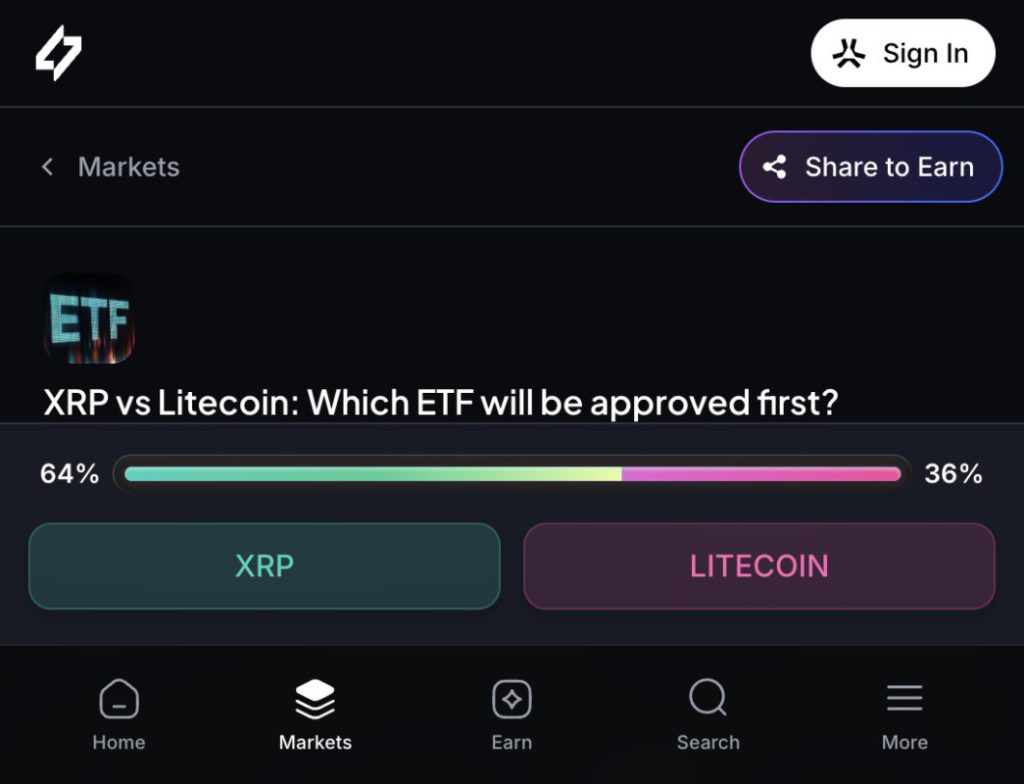Viewport: 1024px width, 784px height.
Task: Click the green XRP portion of progress bar
Action: 372,474
